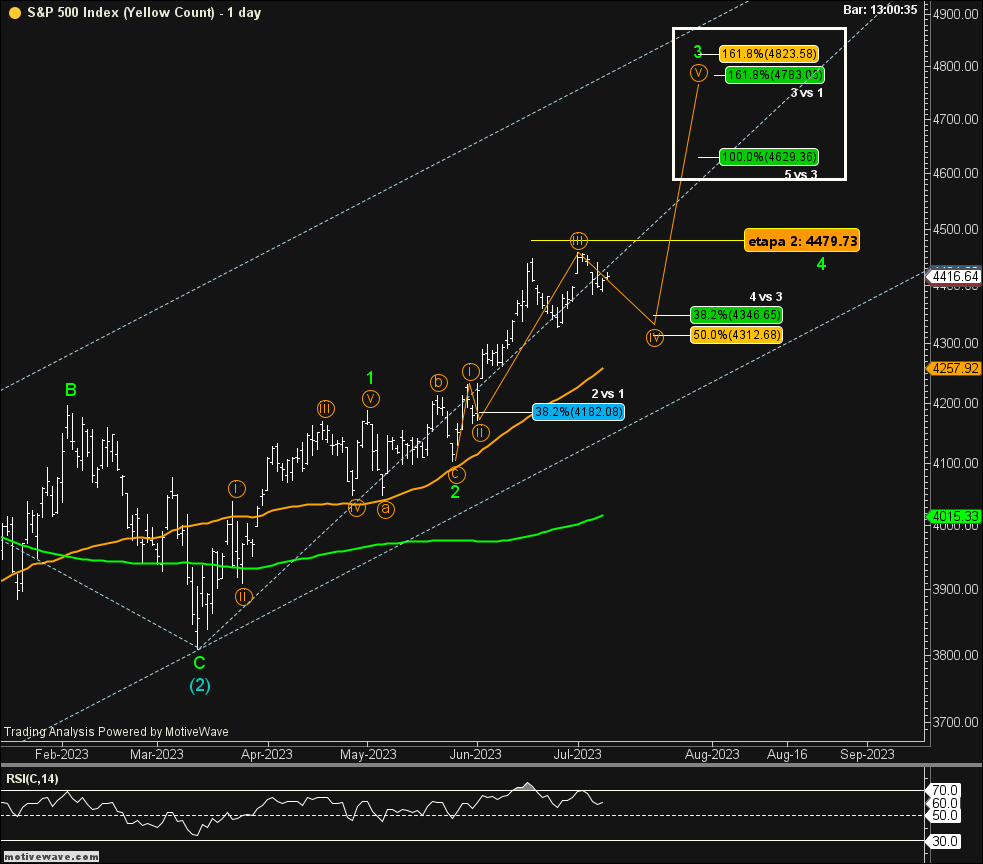
Task: Click the 4700.00 price axis label
Action: click(x=955, y=119)
